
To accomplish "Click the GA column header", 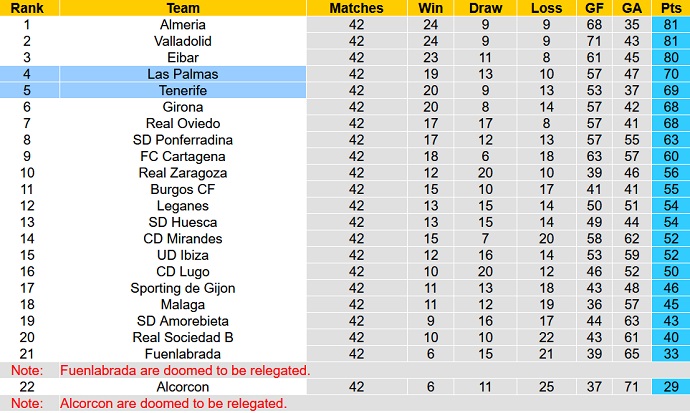I will [630, 8].
